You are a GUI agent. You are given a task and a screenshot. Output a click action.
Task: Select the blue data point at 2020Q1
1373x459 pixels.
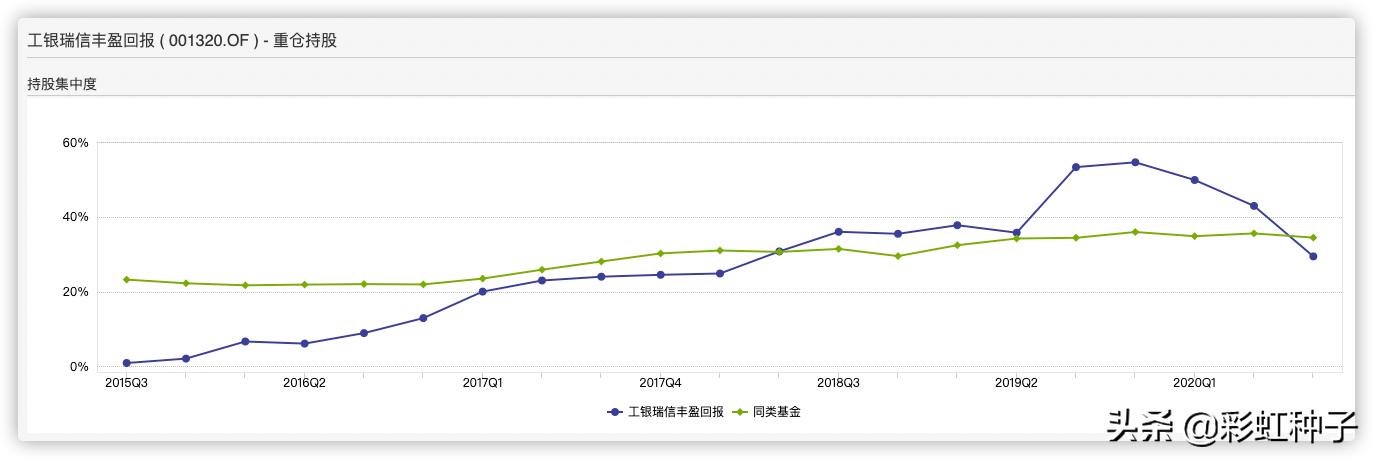tap(1194, 180)
